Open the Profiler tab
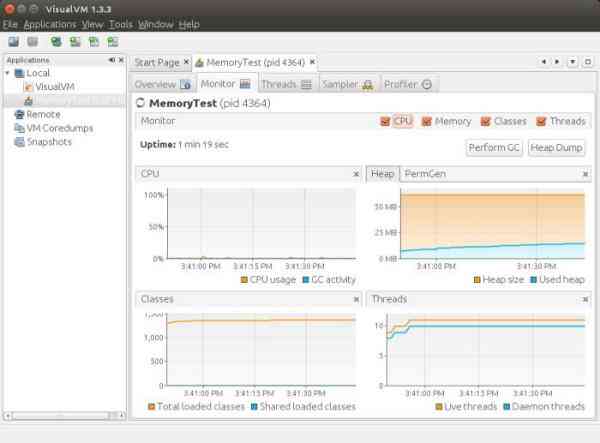The image size is (600, 443). (408, 84)
